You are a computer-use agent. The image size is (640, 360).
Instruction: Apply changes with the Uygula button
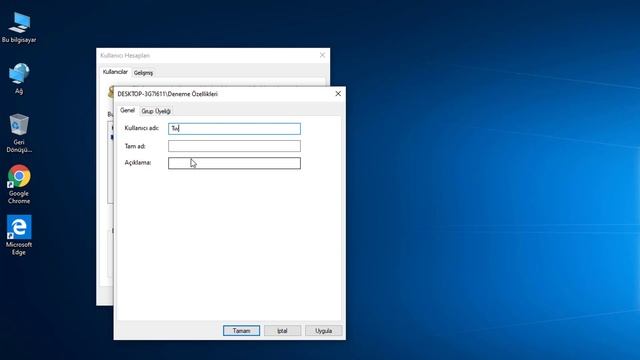pyautogui.click(x=323, y=331)
